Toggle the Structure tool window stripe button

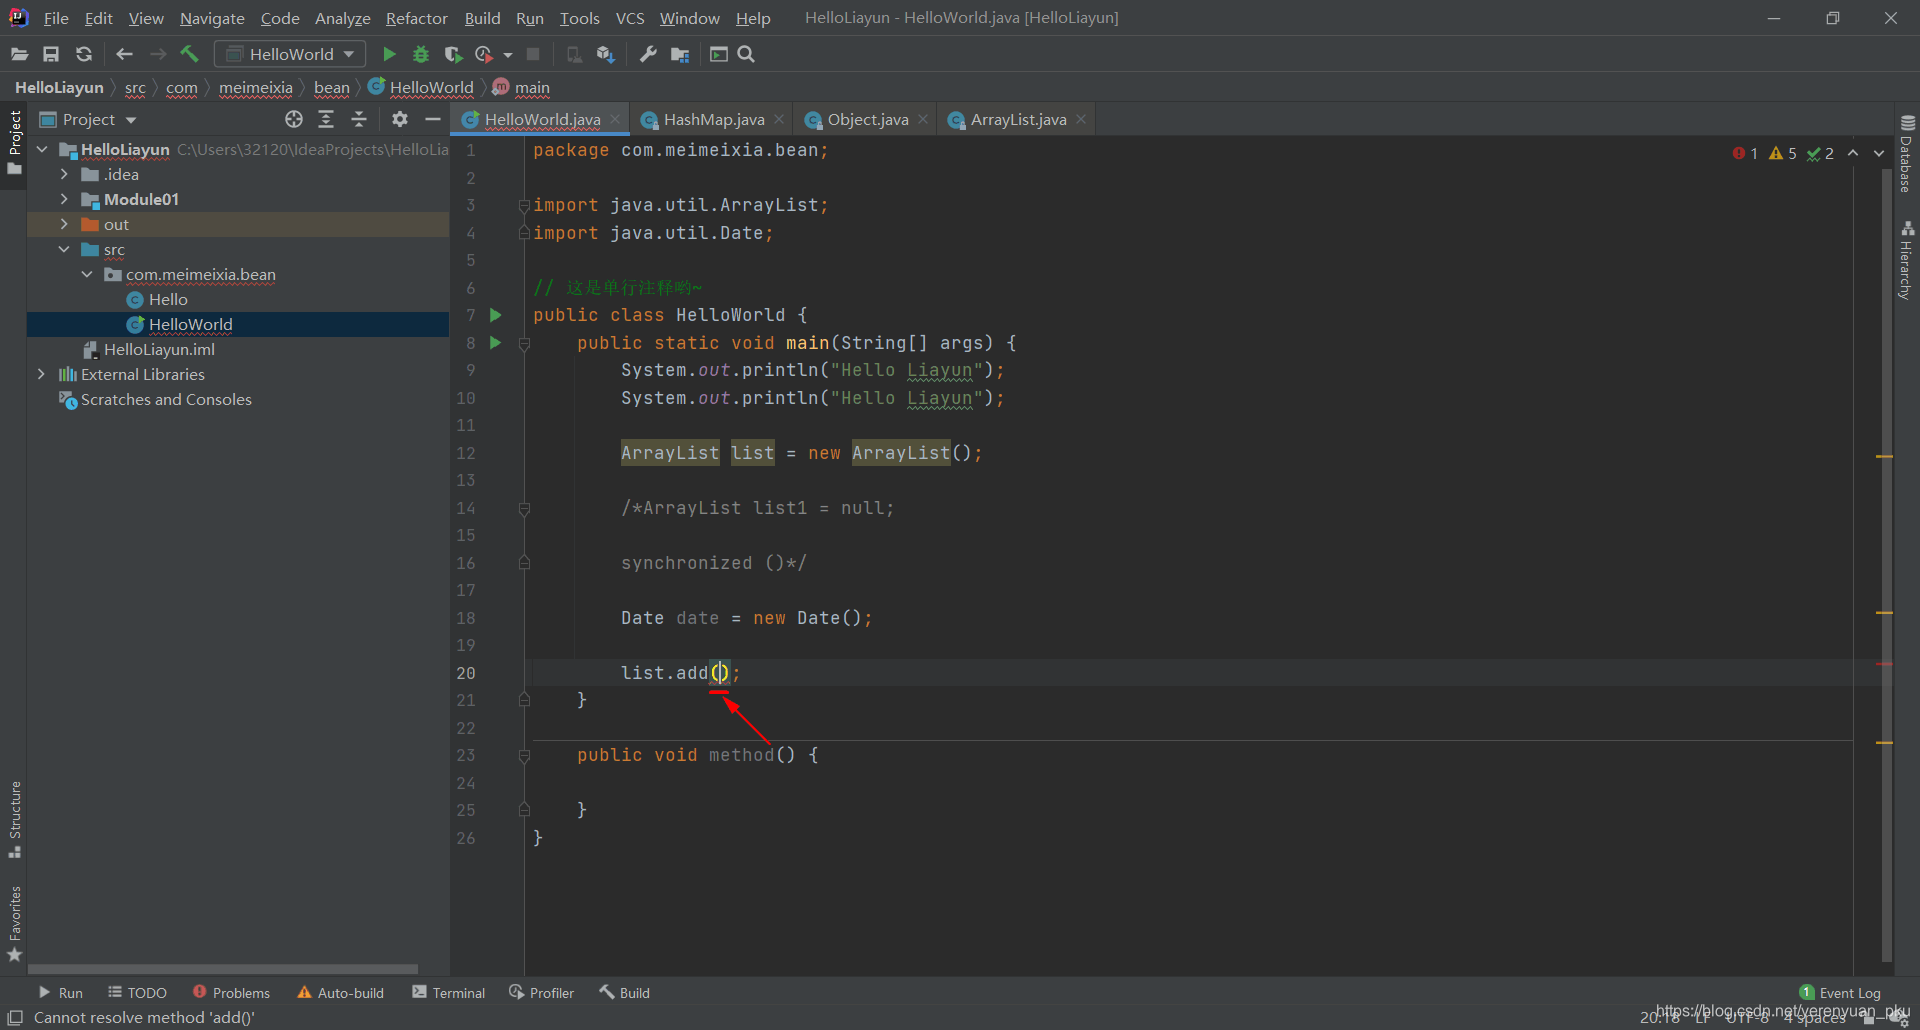point(14,818)
